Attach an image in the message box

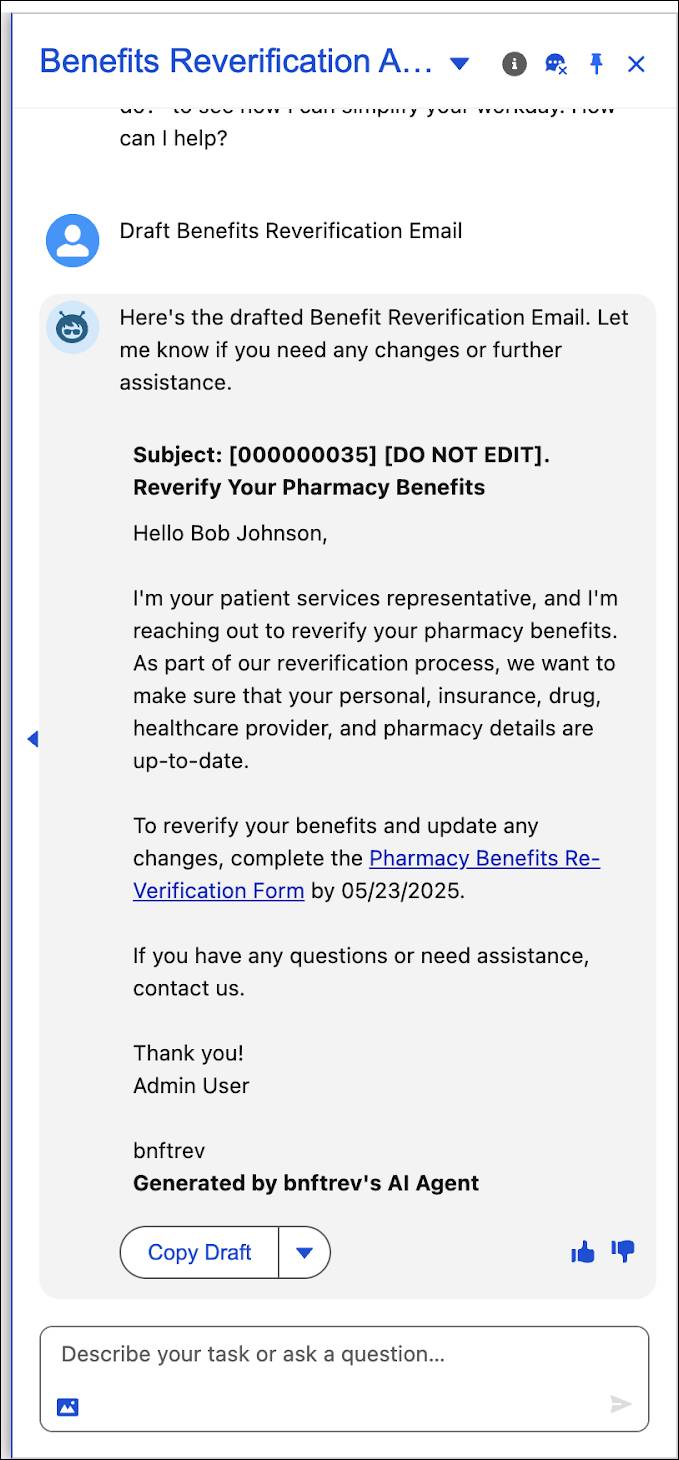[66, 1405]
